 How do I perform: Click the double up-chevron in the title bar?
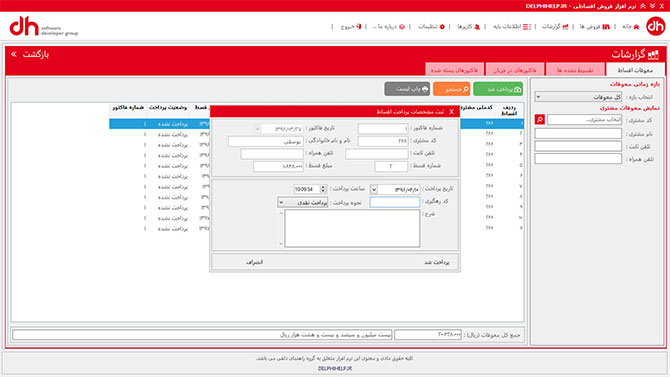point(643,6)
